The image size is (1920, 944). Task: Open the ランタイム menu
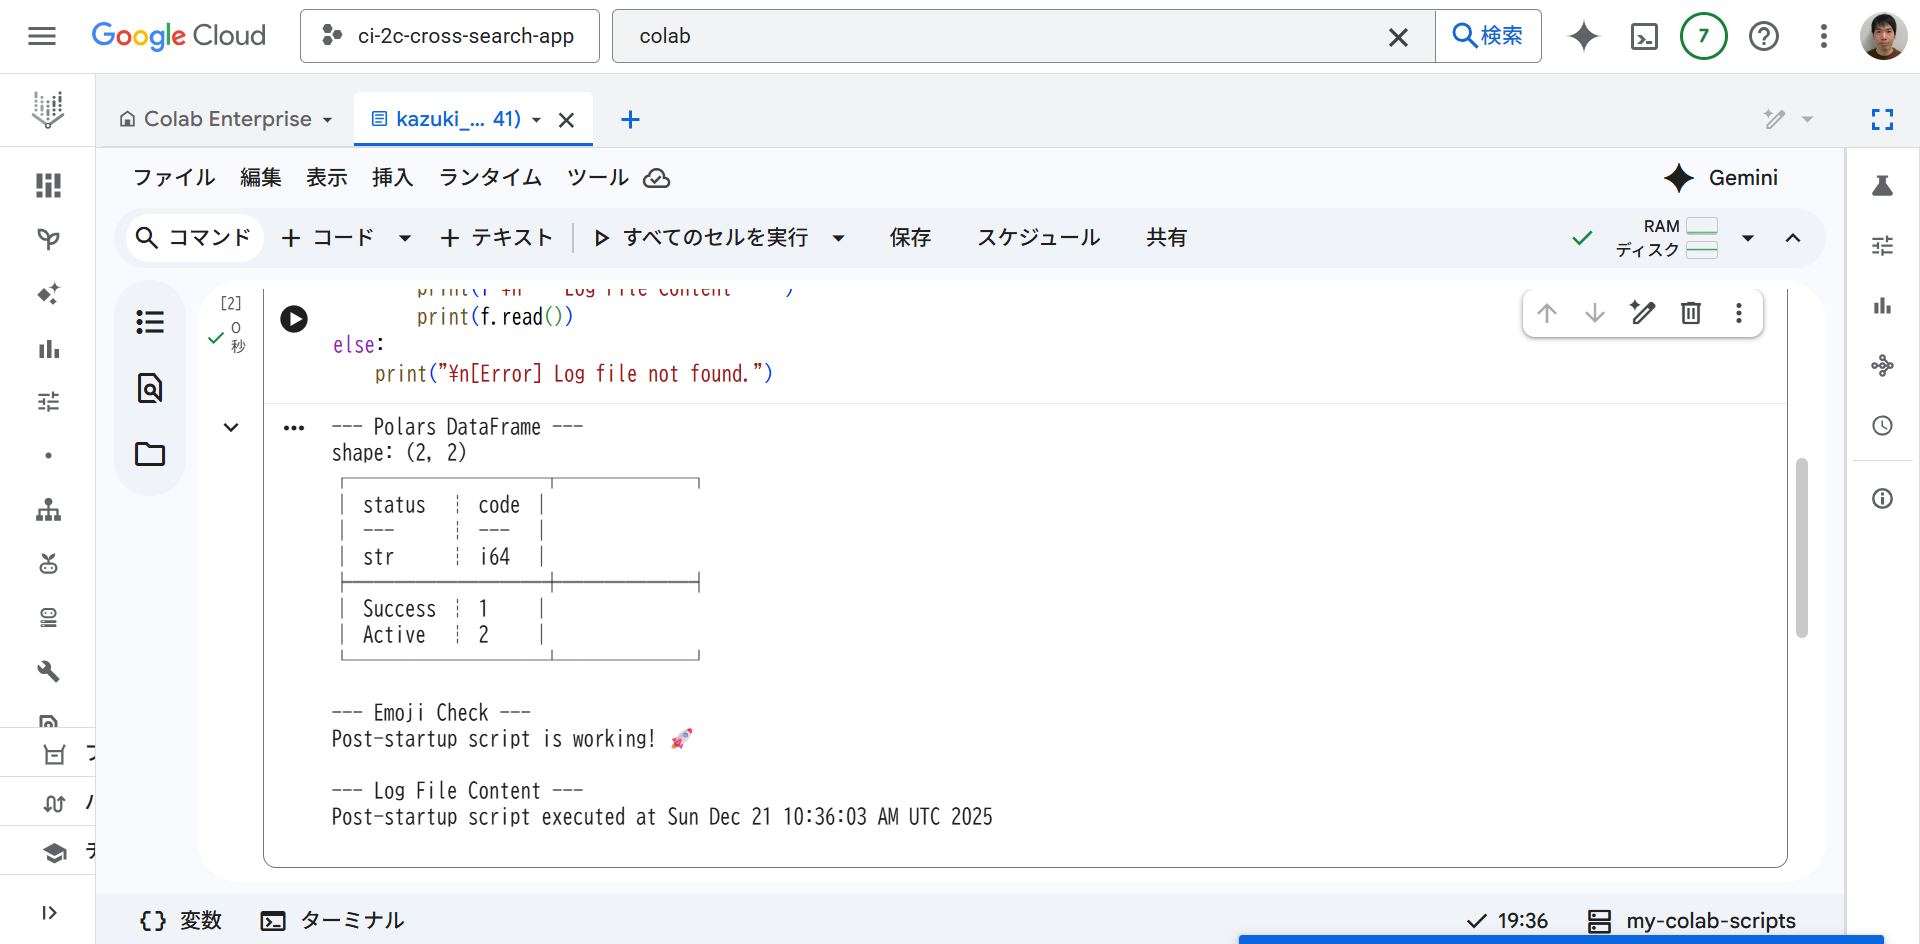[489, 178]
